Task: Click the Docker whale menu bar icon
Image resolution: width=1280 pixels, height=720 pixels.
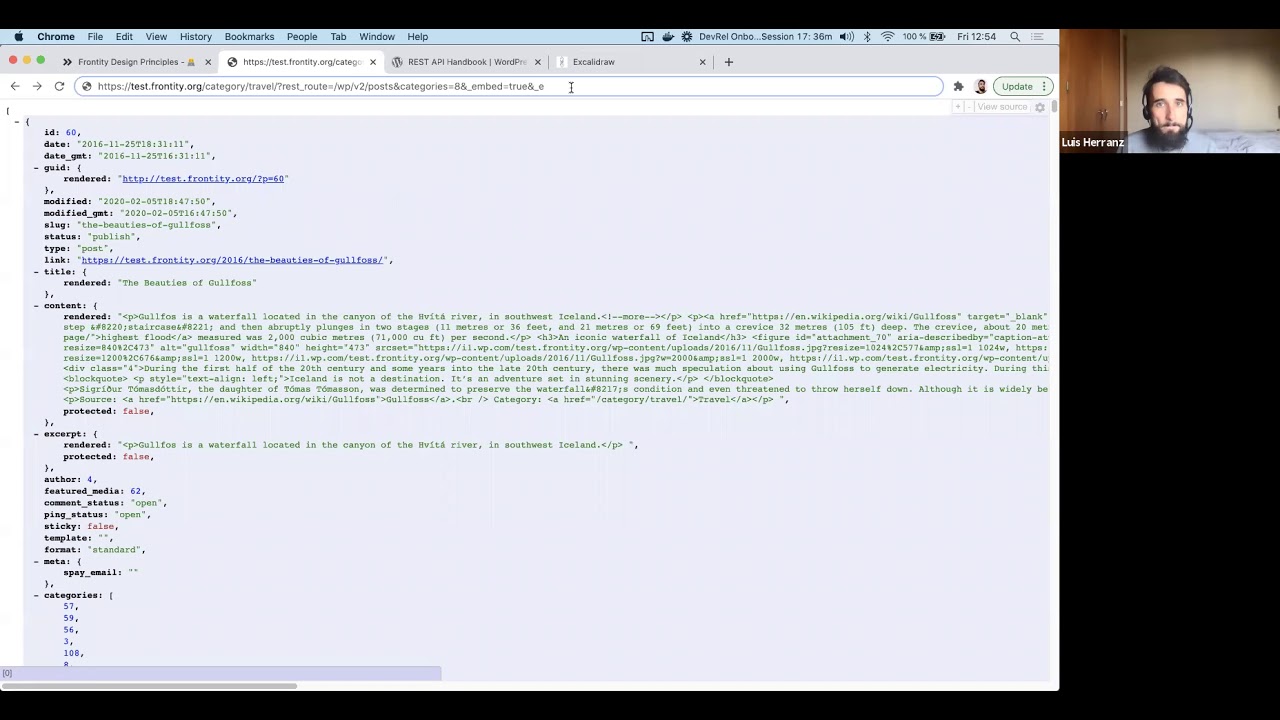Action: click(x=667, y=37)
